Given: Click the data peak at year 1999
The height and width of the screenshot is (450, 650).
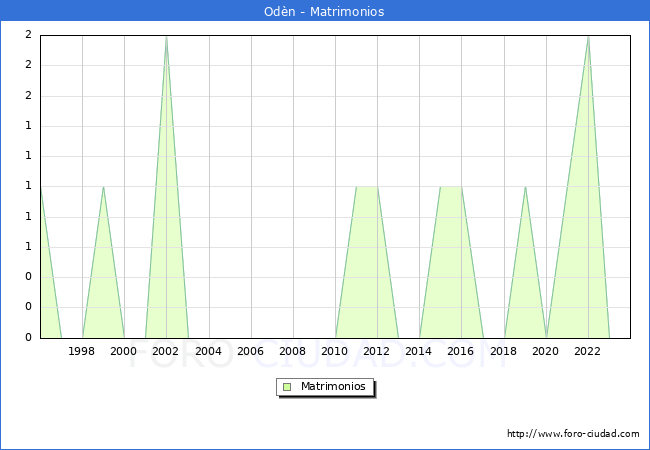Looking at the screenshot, I should tap(103, 187).
